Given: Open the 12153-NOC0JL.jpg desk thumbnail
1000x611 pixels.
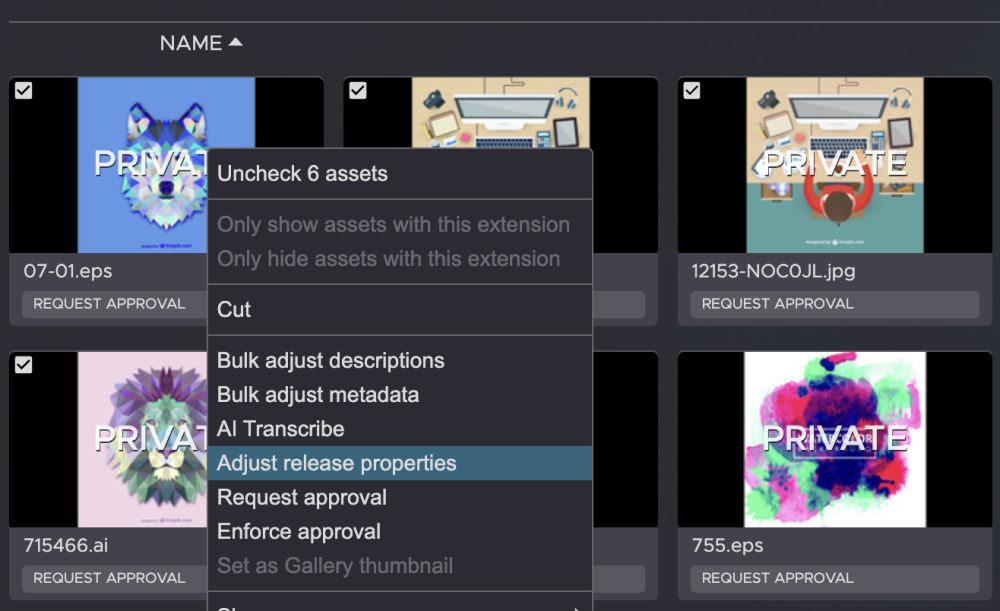Looking at the screenshot, I should coord(835,165).
